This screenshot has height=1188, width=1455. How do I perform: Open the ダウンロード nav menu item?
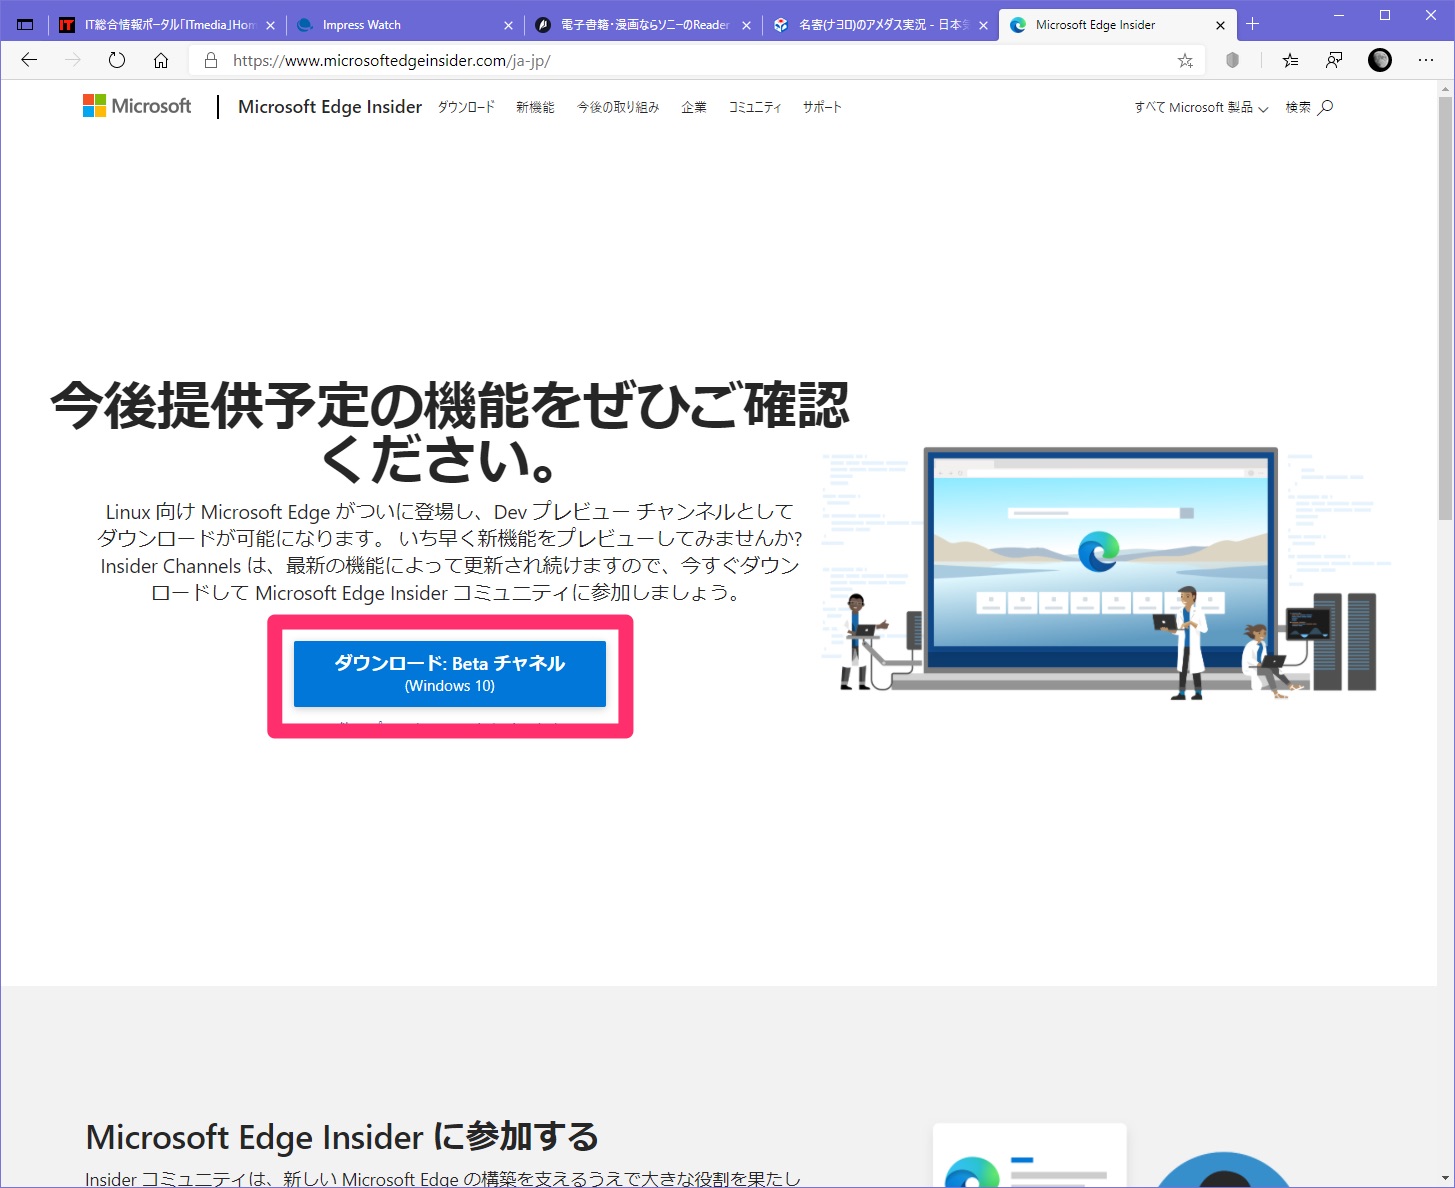tap(466, 107)
